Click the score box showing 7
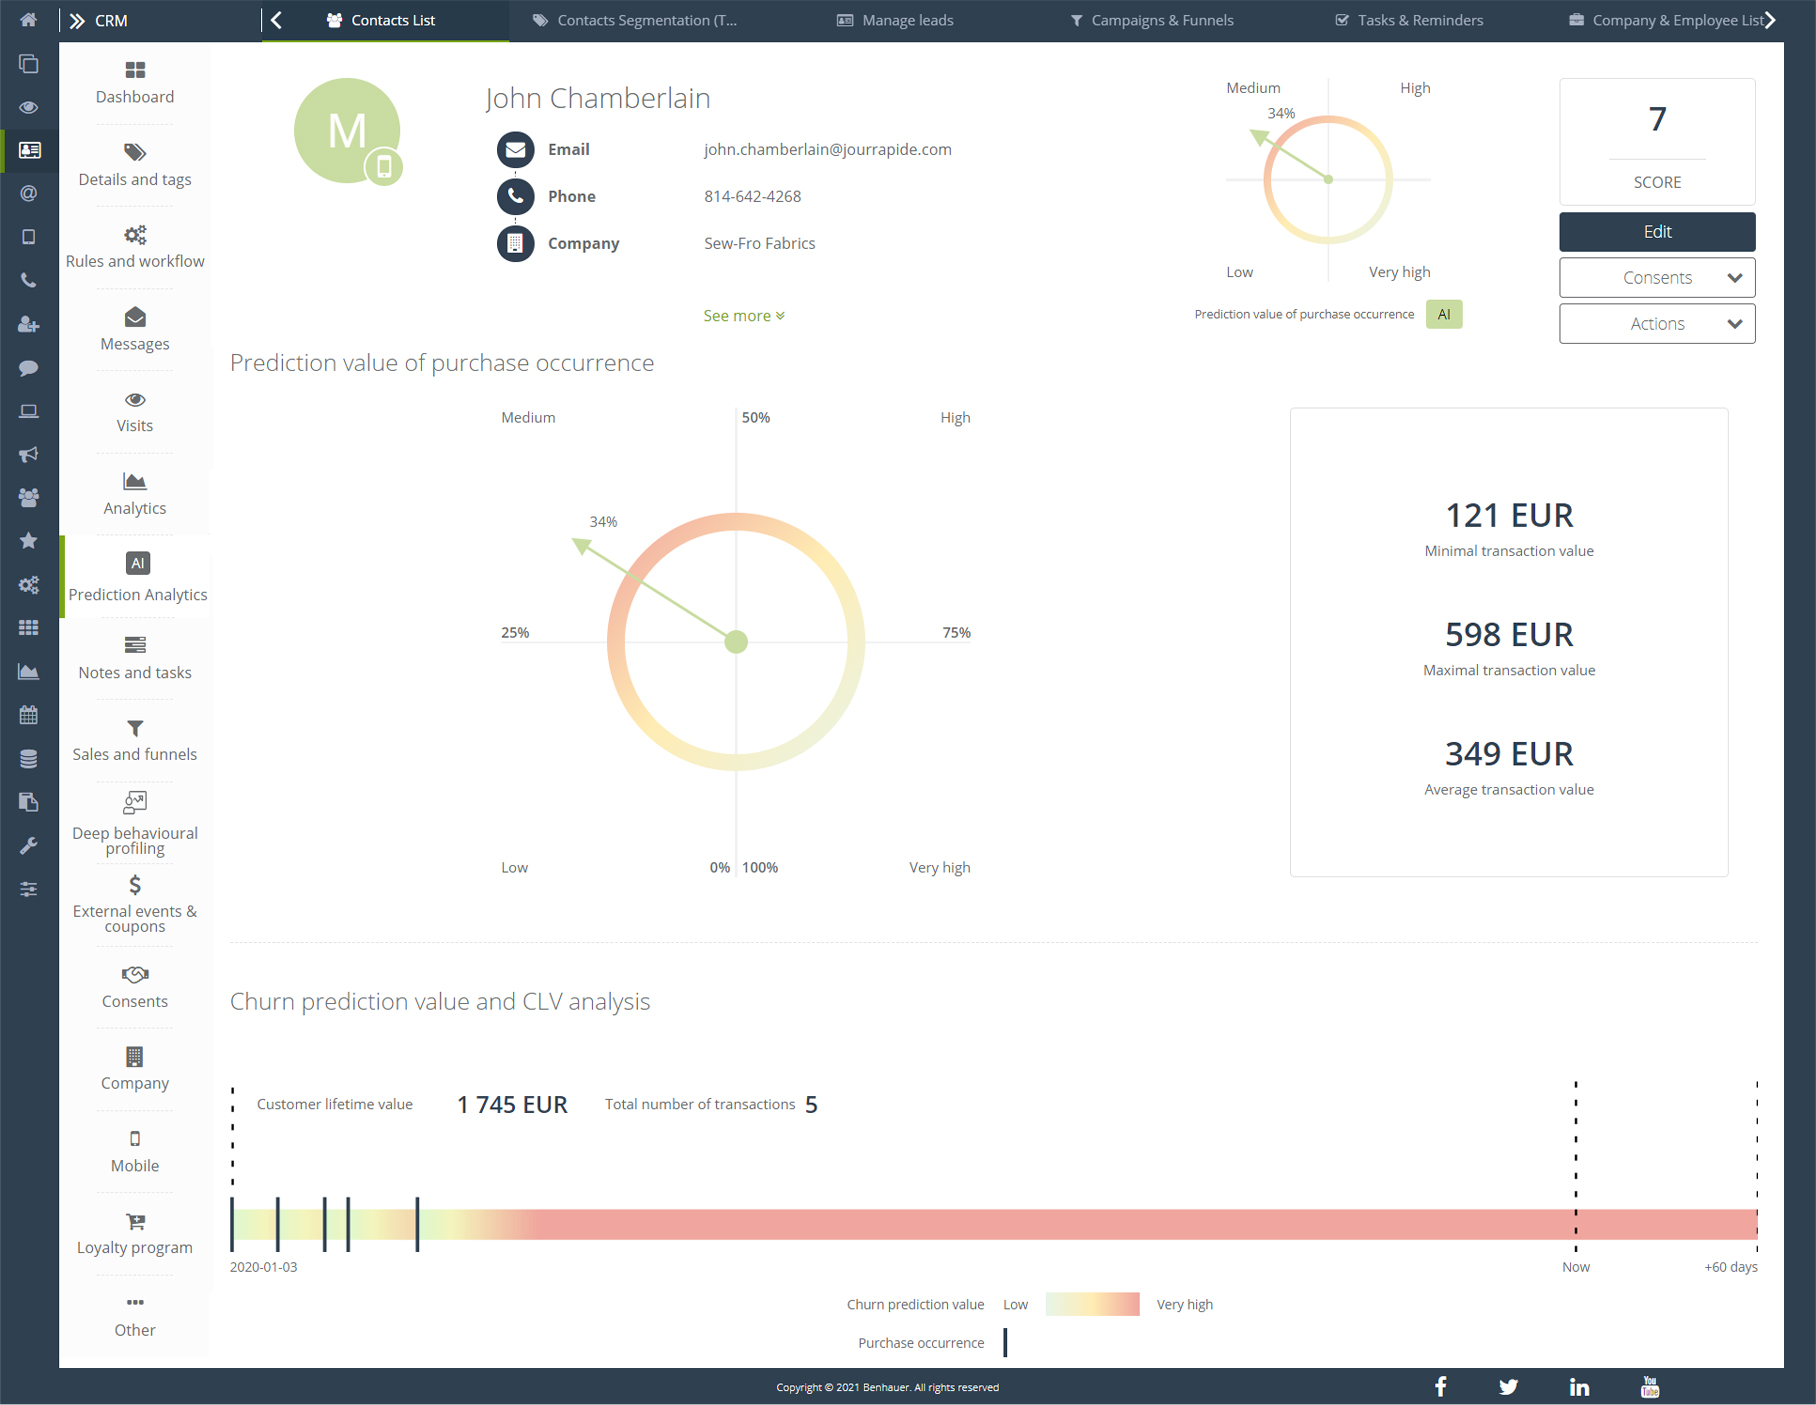Image resolution: width=1816 pixels, height=1405 pixels. click(x=1657, y=142)
